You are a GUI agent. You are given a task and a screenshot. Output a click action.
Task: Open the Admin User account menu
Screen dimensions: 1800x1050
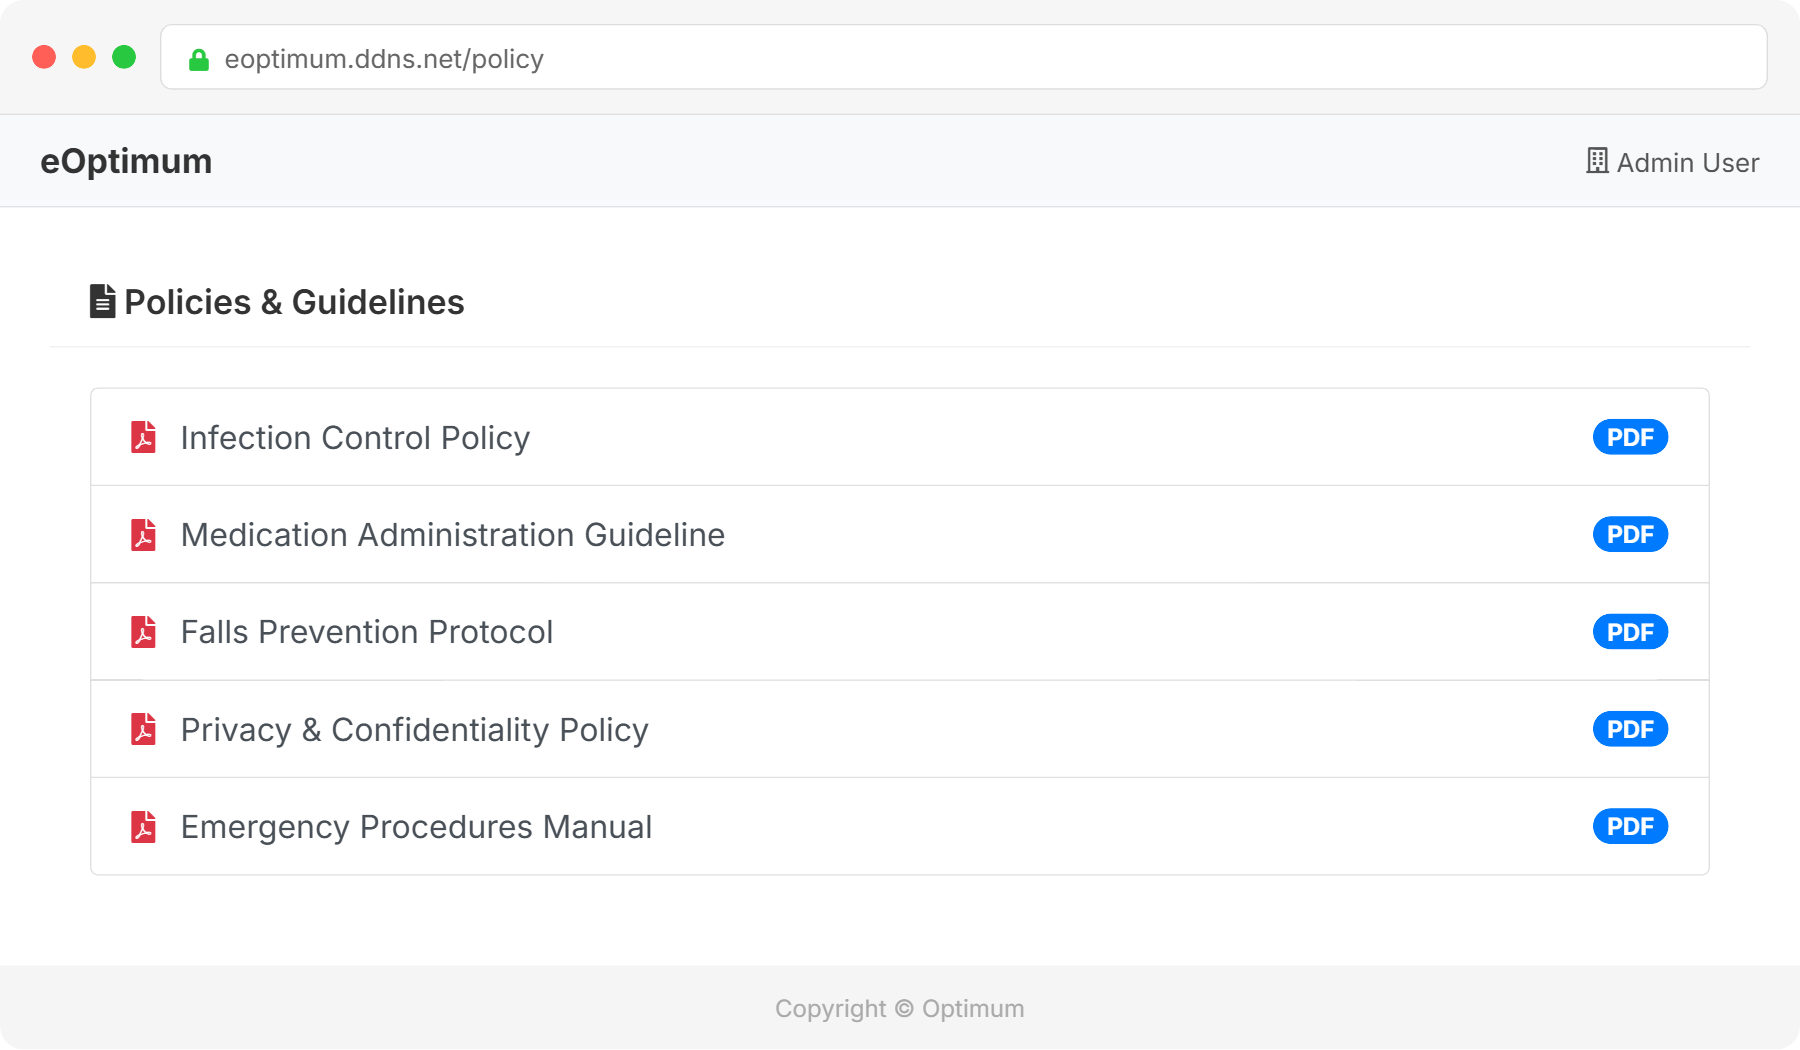[x=1687, y=162]
